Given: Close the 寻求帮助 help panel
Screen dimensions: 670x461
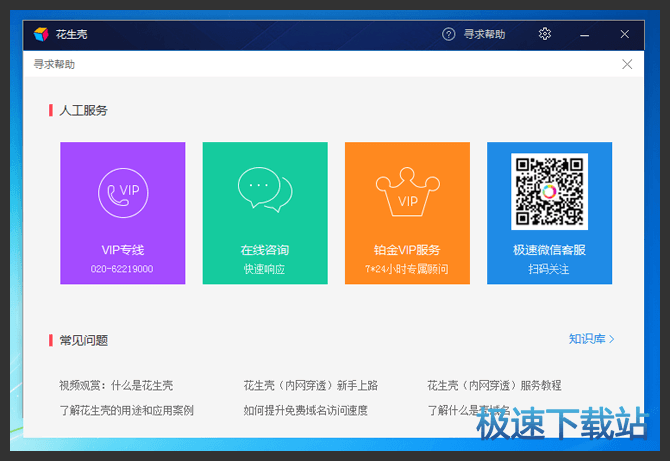Looking at the screenshot, I should (x=627, y=64).
